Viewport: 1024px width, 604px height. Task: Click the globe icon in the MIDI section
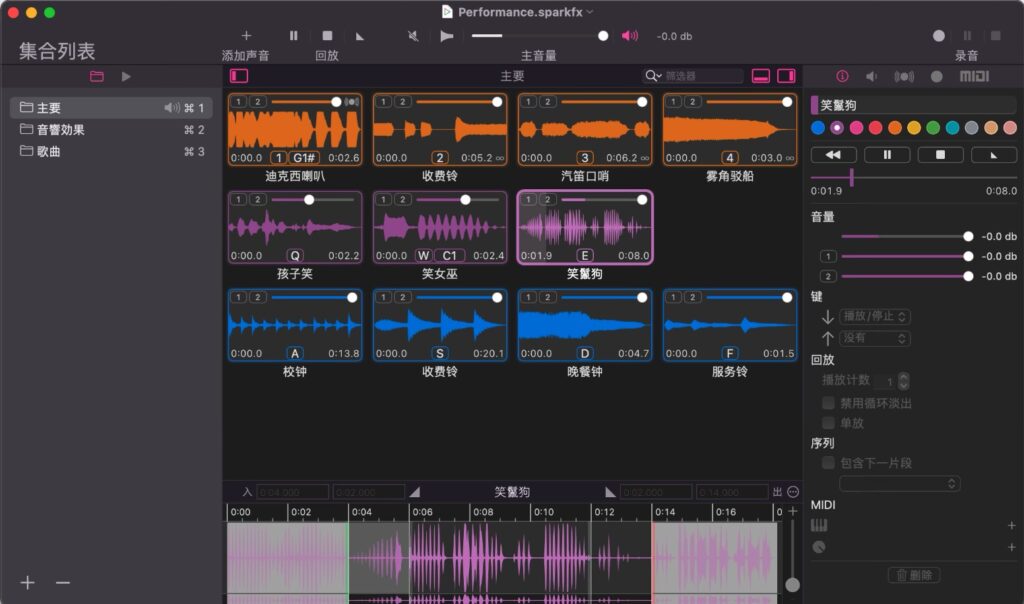[819, 547]
